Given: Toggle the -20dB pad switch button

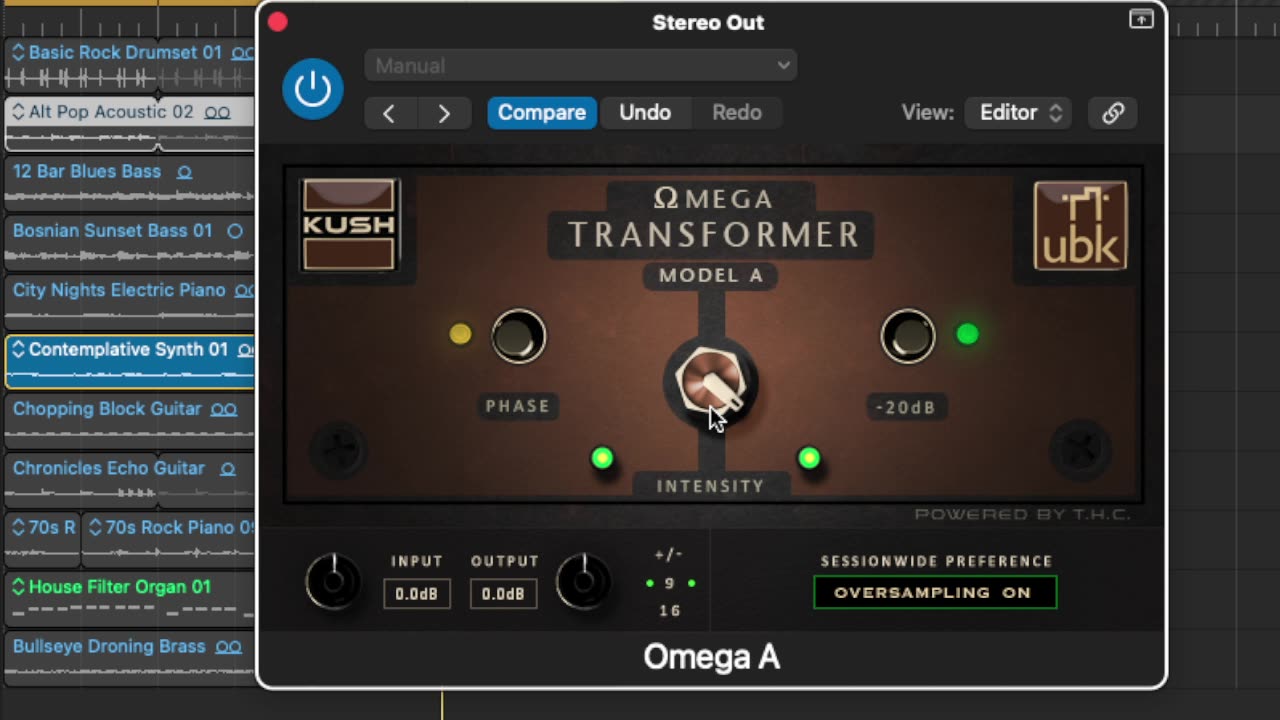Looking at the screenshot, I should [x=907, y=336].
